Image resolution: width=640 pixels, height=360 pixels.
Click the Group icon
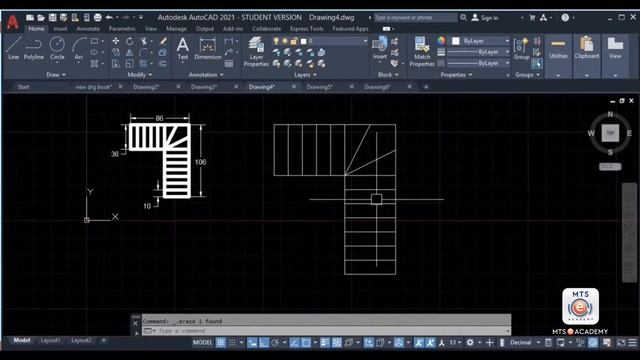click(x=521, y=49)
